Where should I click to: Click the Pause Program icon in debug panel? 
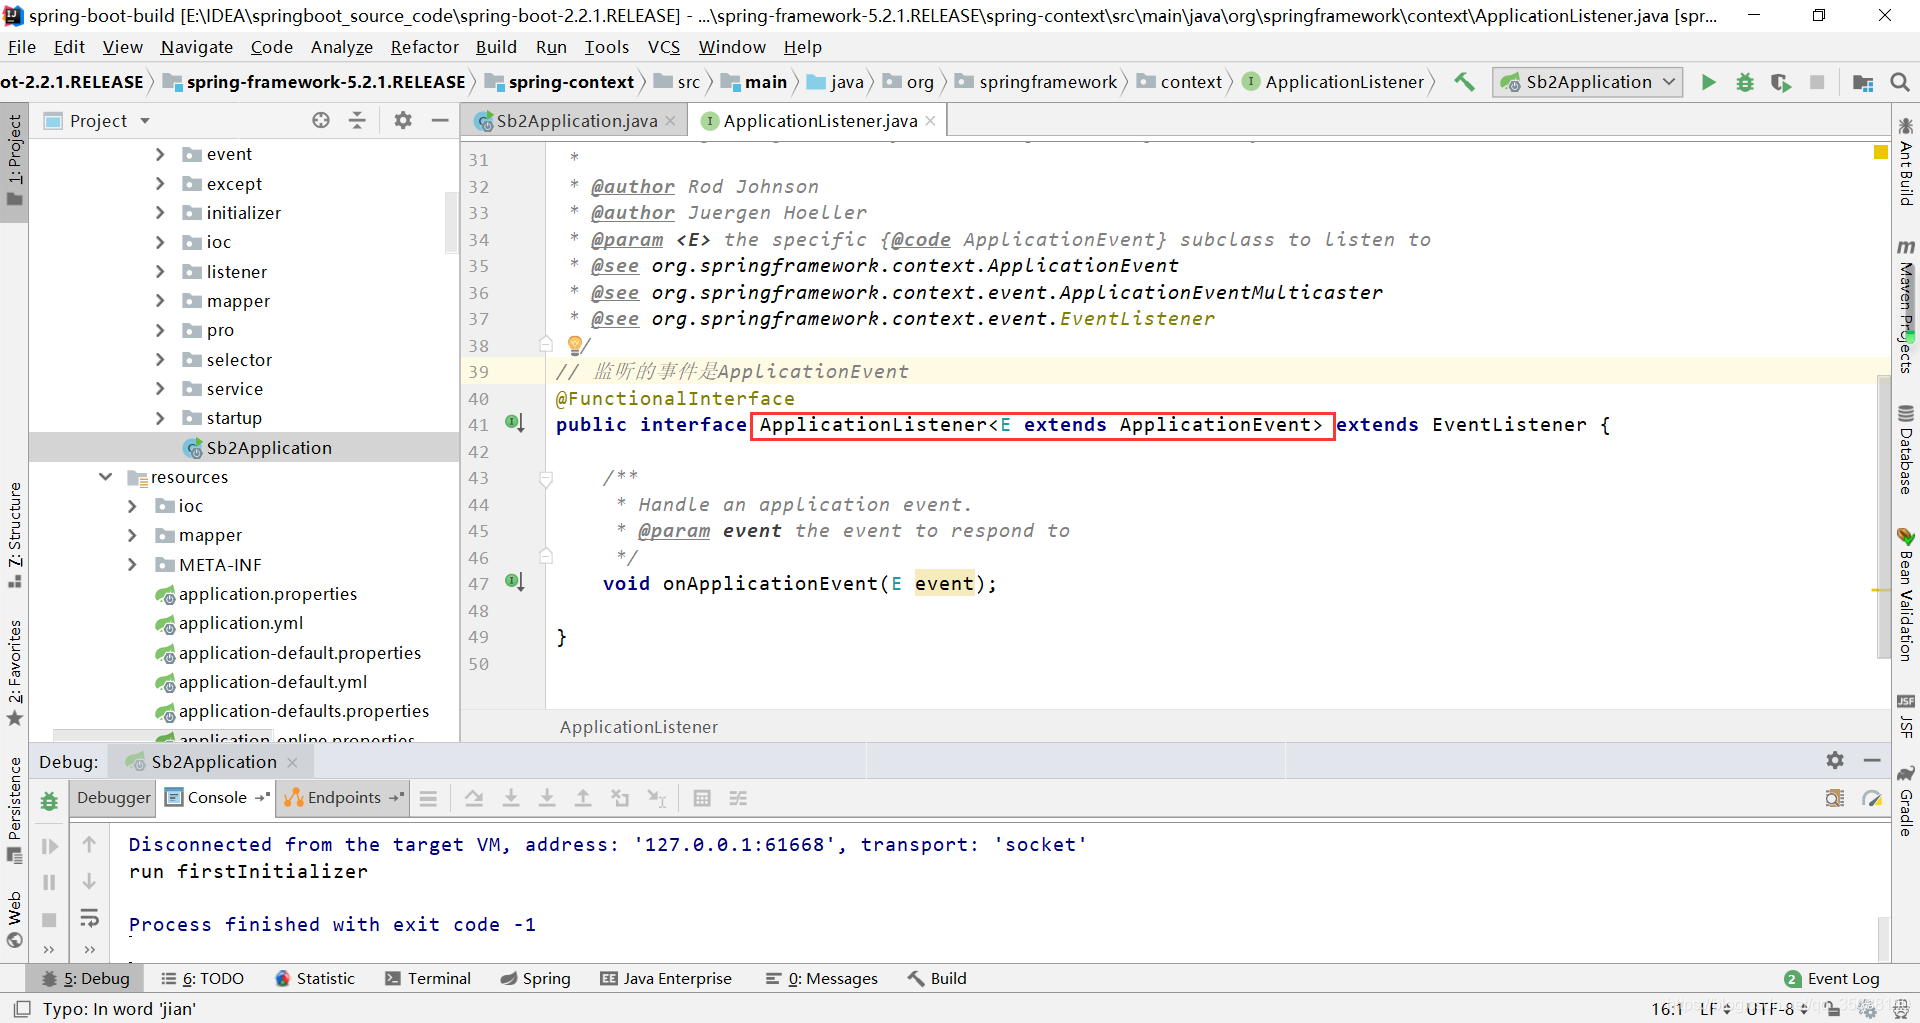click(x=49, y=882)
